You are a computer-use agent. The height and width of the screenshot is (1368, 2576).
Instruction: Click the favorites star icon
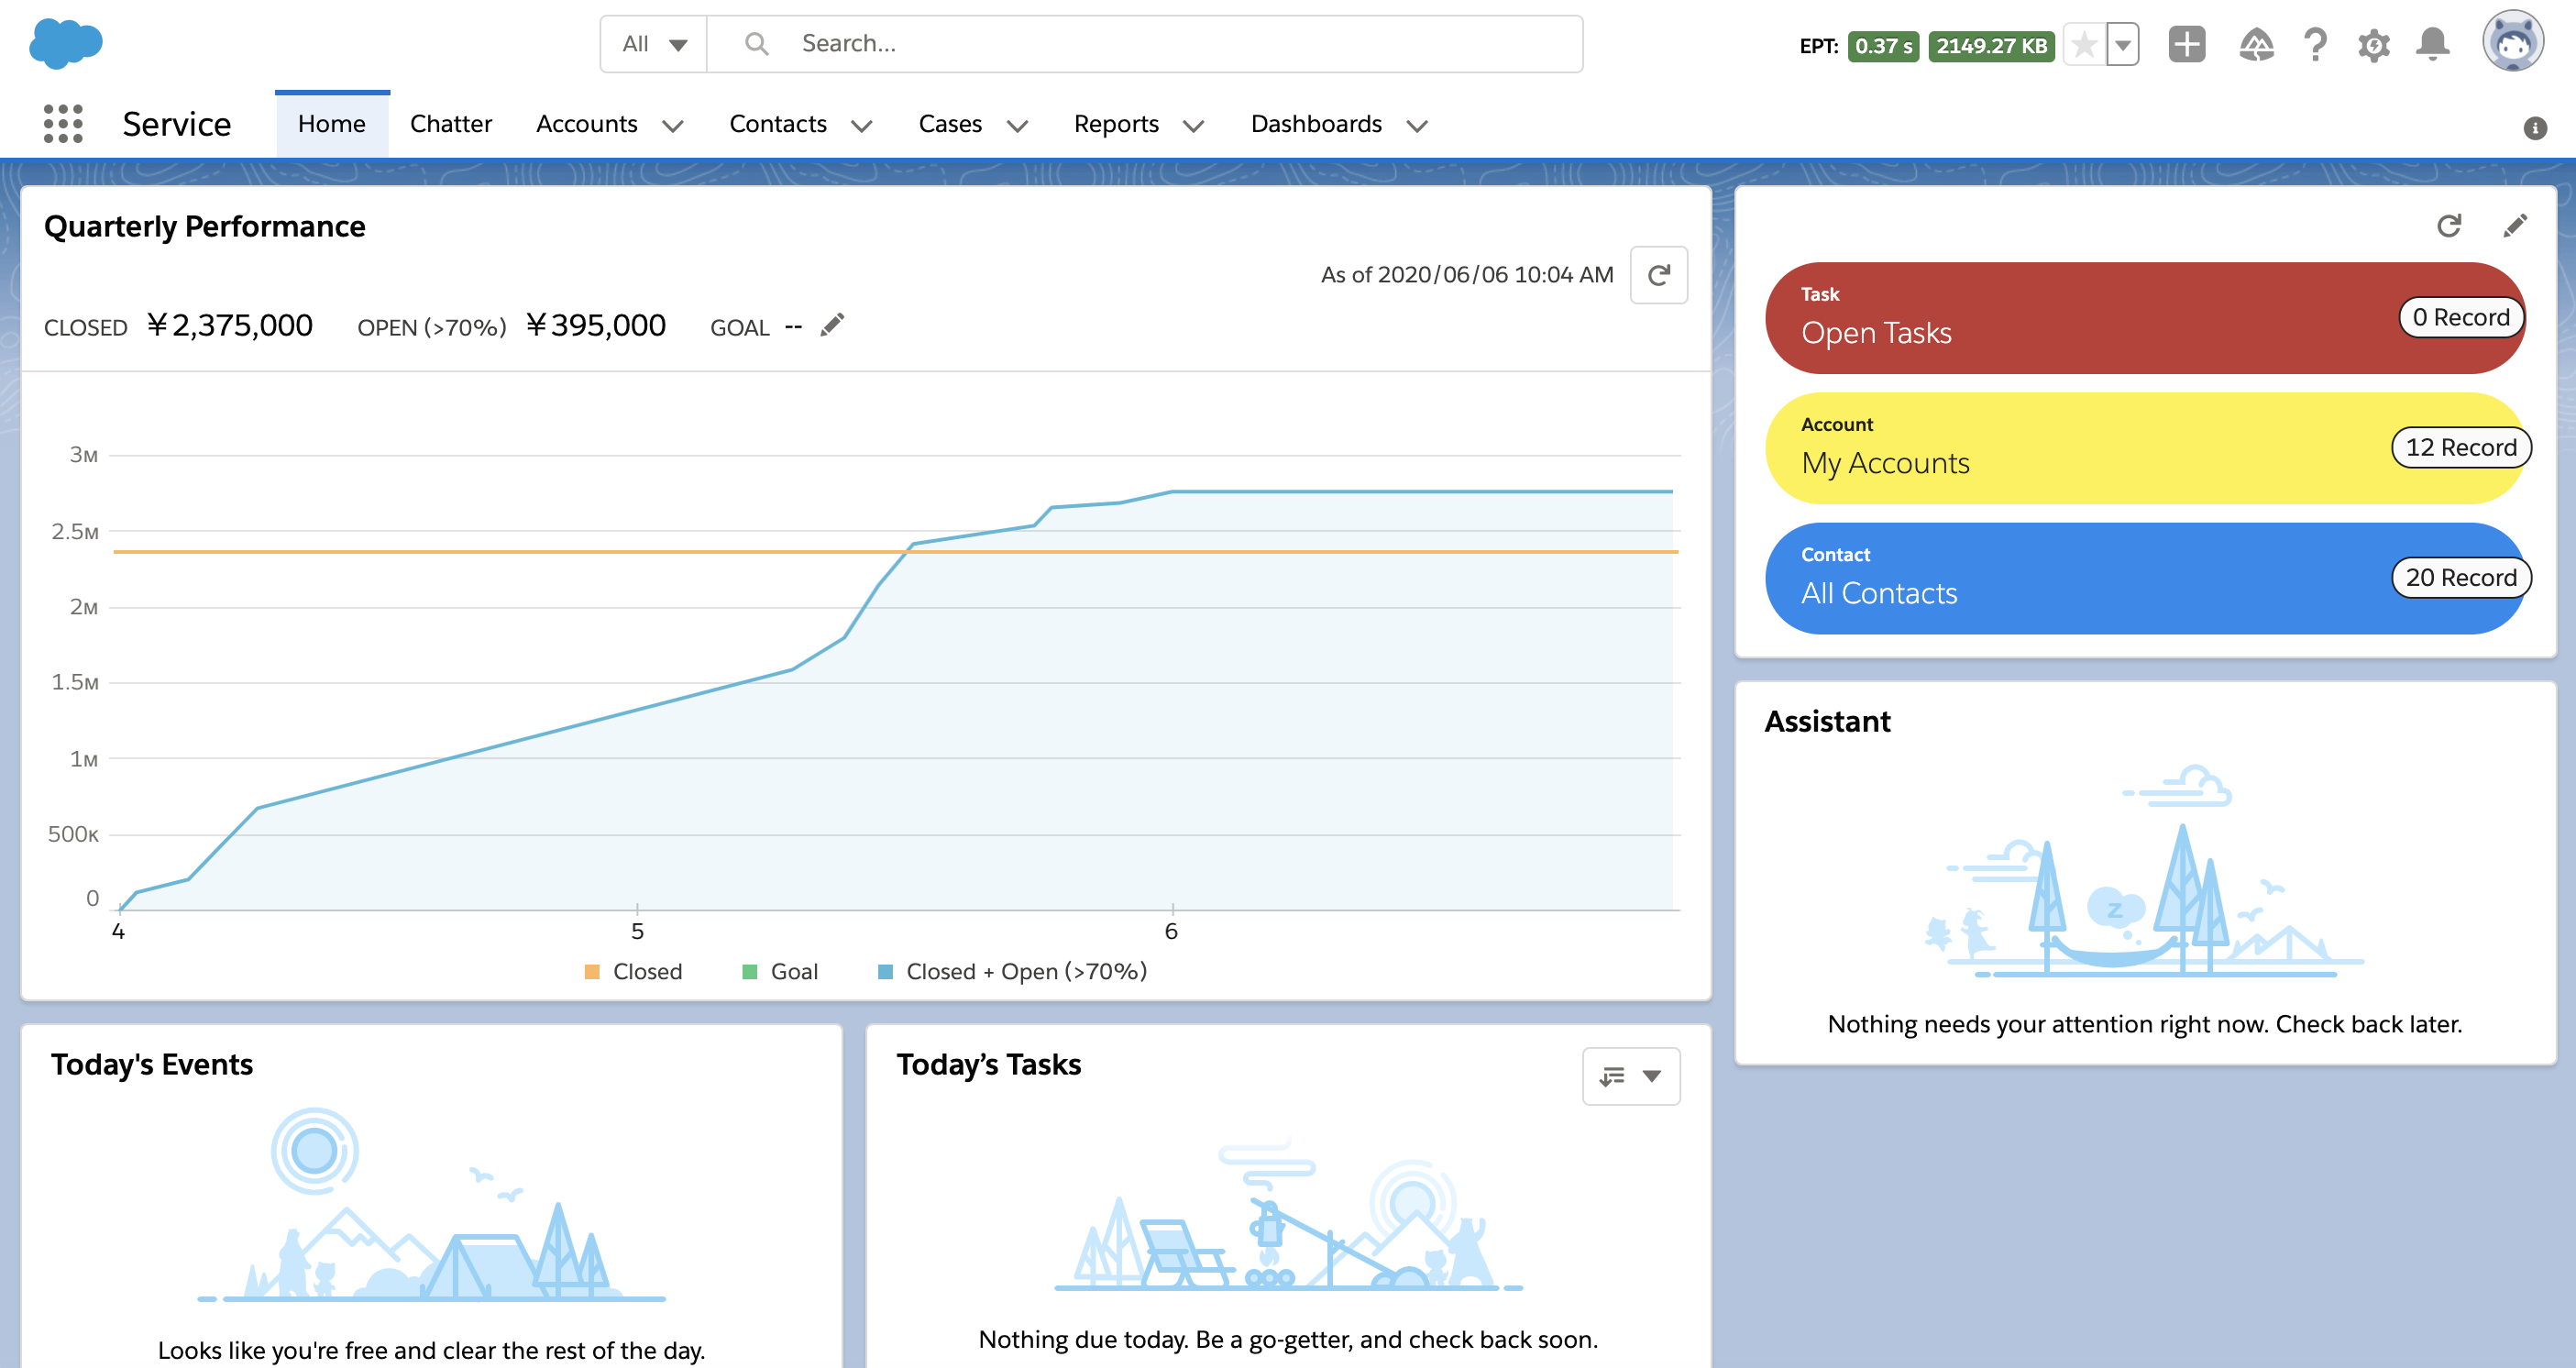[2084, 45]
